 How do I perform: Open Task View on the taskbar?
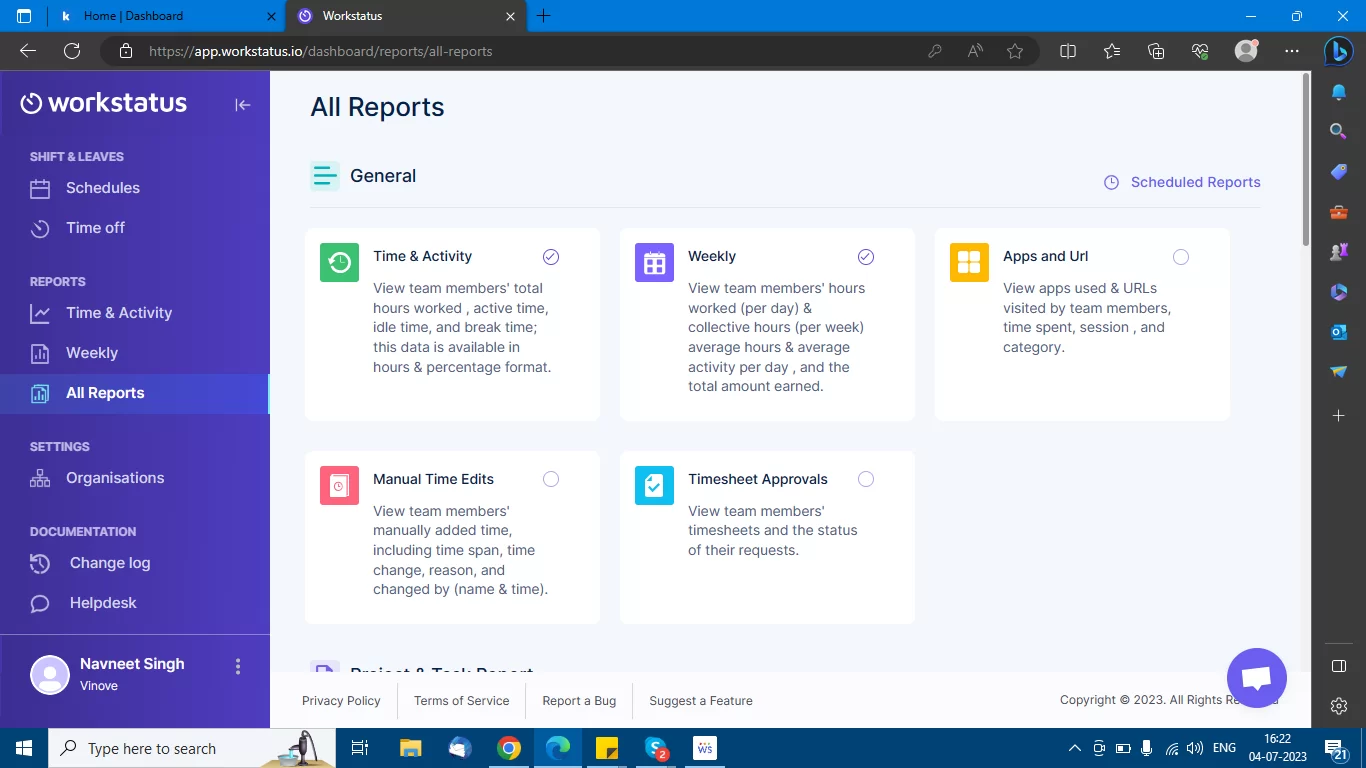click(x=360, y=748)
